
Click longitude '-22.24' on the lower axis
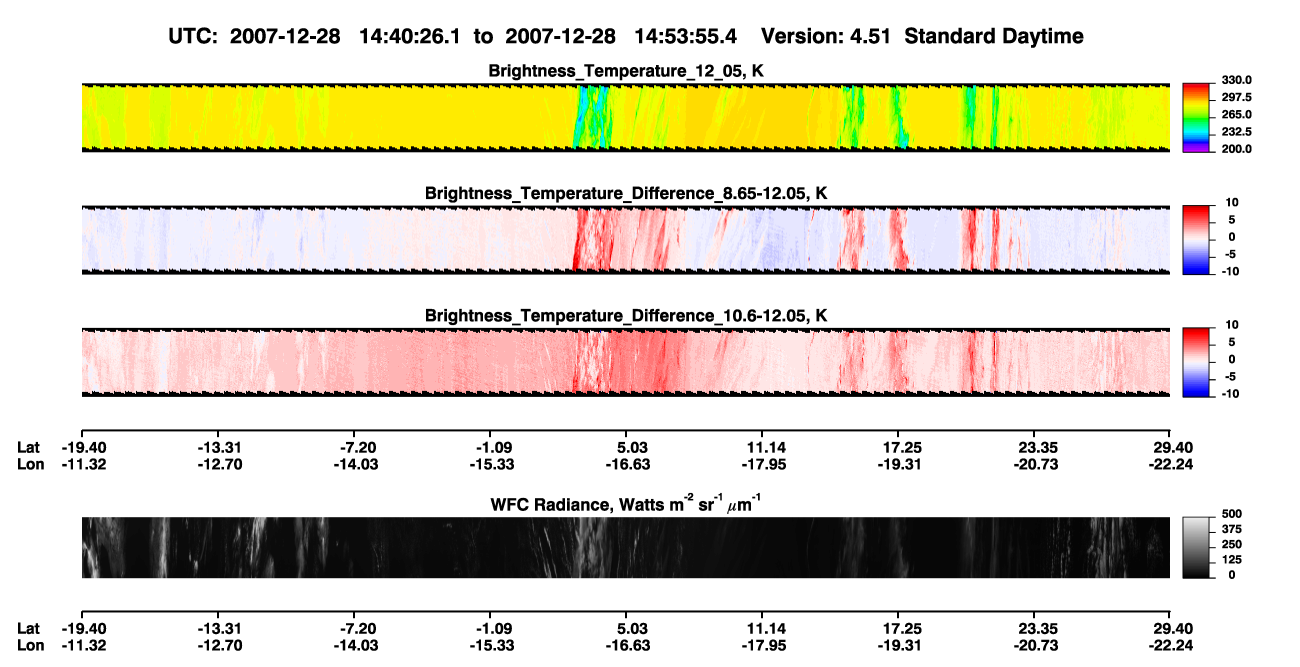click(1171, 645)
